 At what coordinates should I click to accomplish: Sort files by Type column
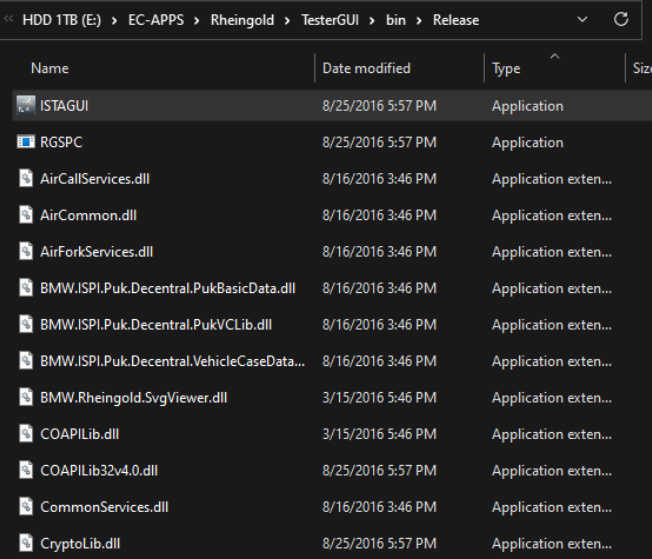(506, 69)
